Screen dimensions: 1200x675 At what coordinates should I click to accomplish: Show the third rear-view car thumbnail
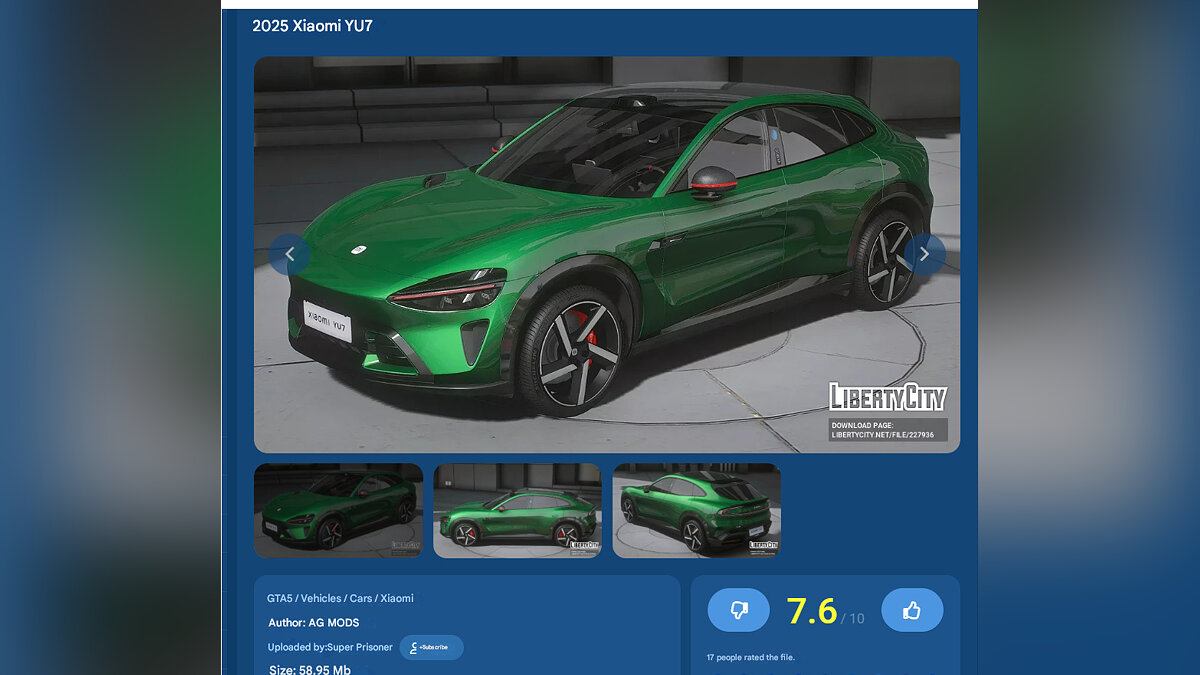click(696, 510)
